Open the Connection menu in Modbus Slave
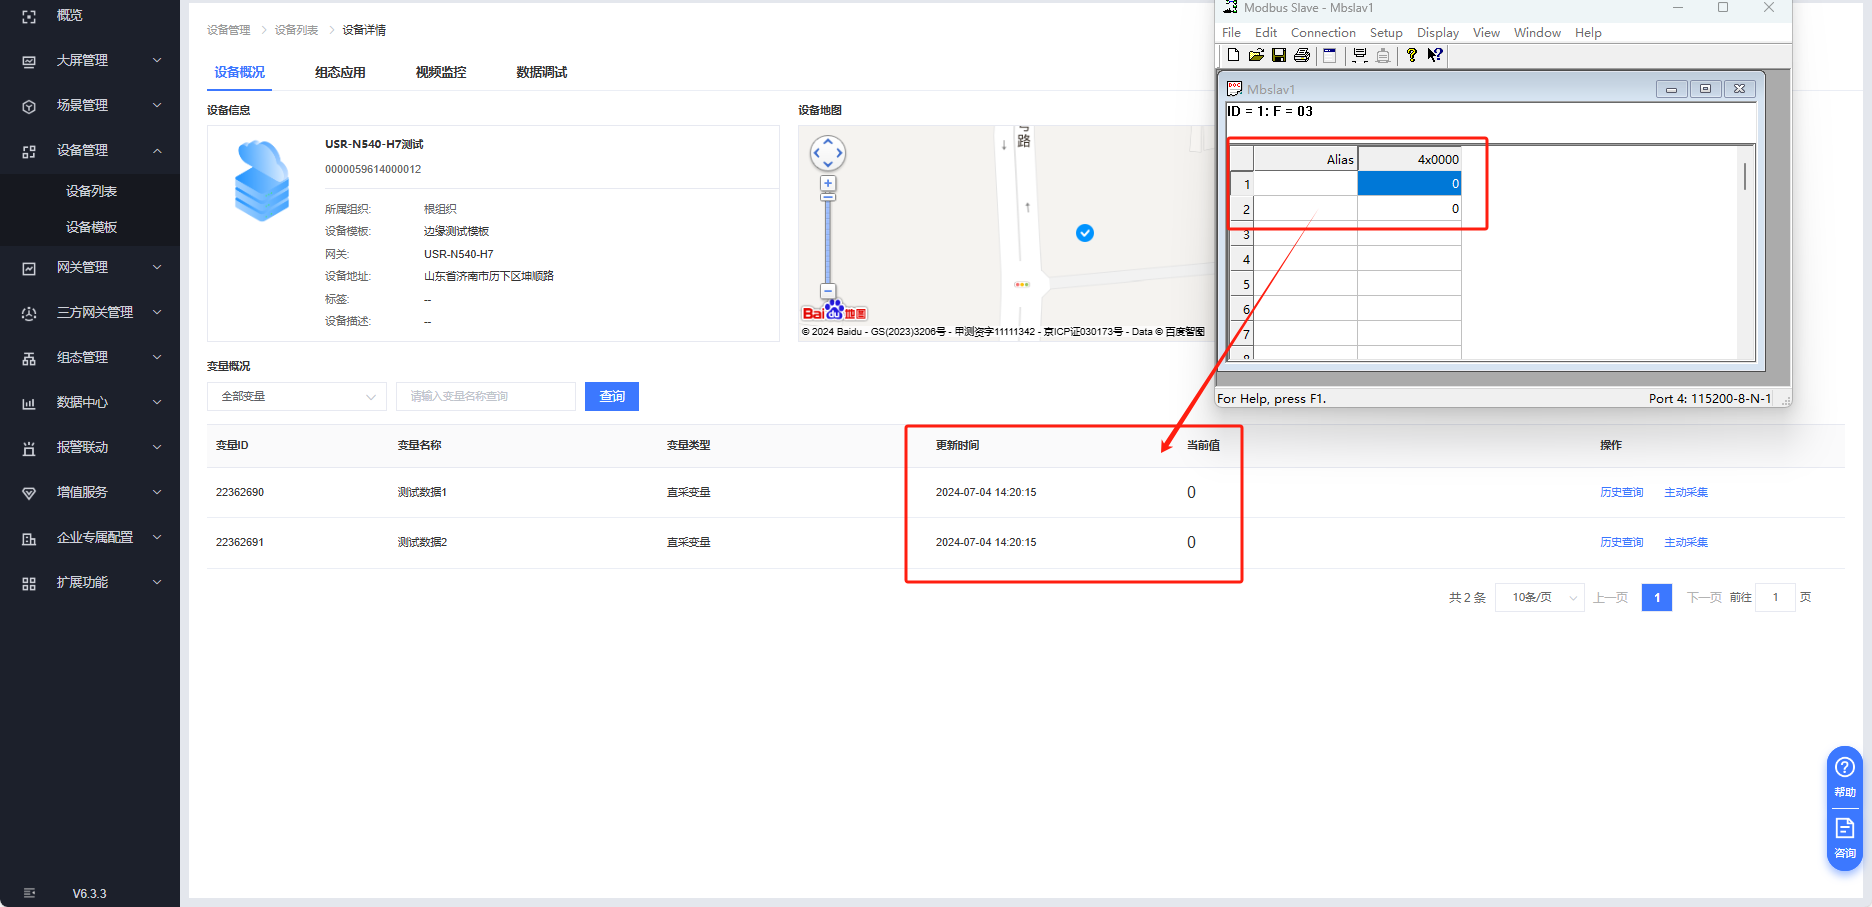1872x907 pixels. point(1322,33)
